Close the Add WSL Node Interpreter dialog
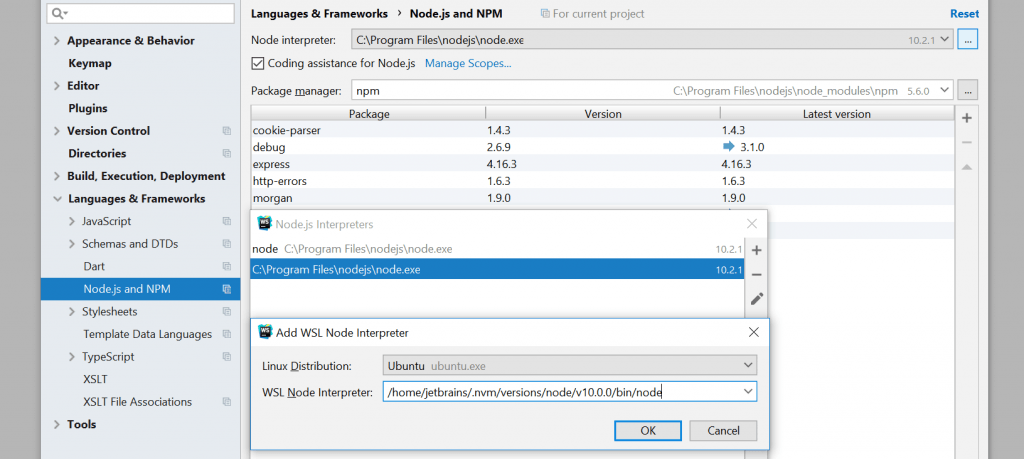 [x=753, y=332]
